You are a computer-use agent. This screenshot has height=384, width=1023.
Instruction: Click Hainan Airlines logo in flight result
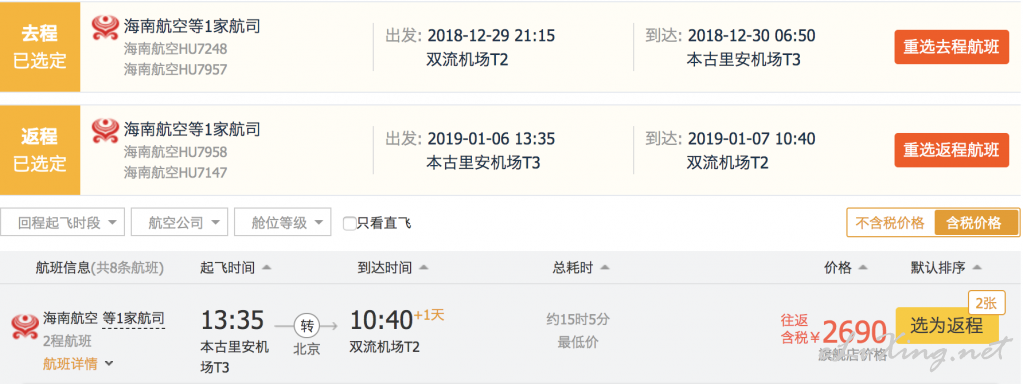click(x=25, y=327)
